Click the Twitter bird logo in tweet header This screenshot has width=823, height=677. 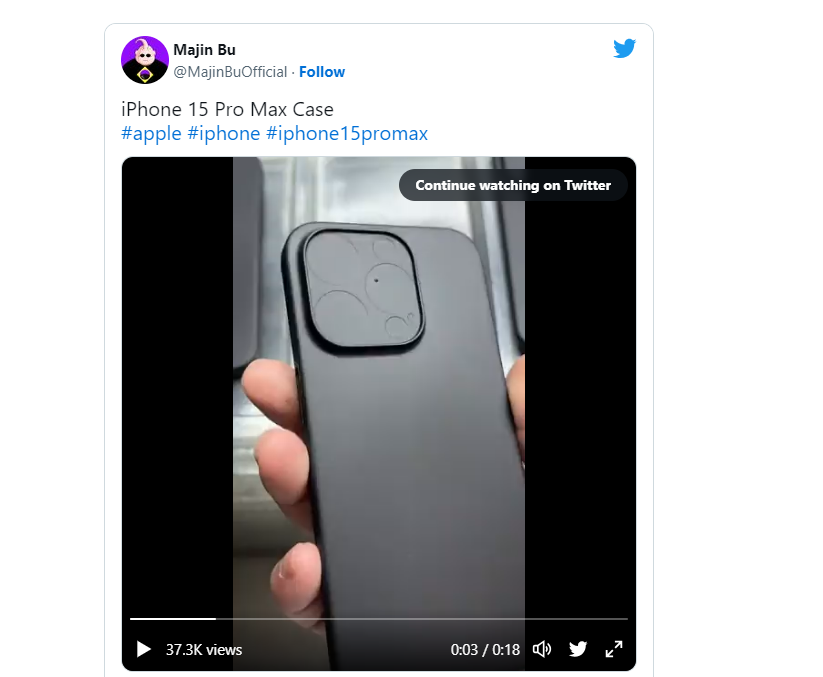624,48
